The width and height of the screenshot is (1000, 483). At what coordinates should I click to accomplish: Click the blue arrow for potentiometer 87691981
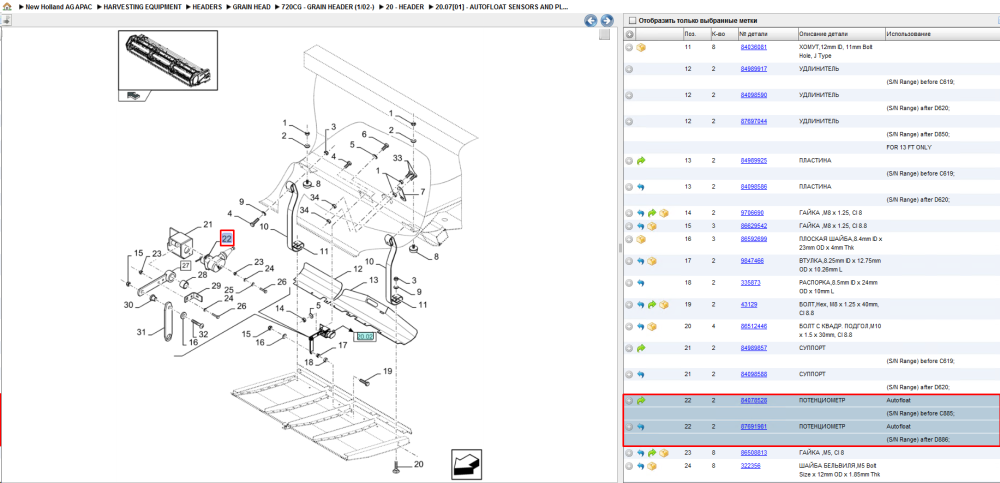[x=641, y=427]
